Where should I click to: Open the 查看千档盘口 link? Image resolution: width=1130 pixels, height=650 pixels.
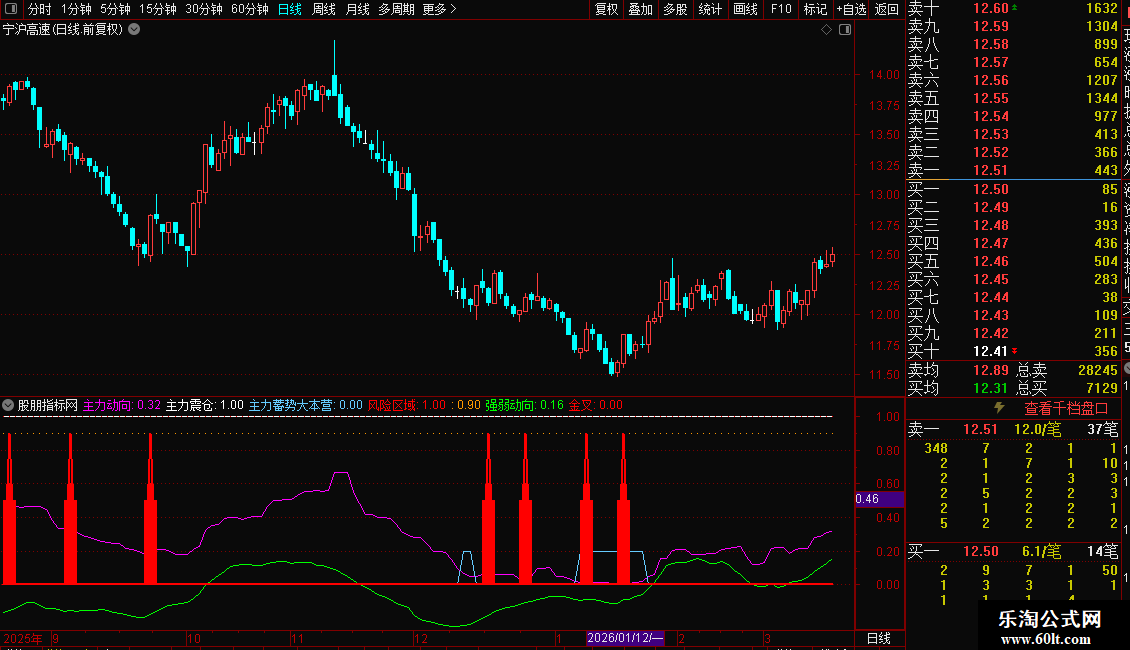pyautogui.click(x=1066, y=408)
